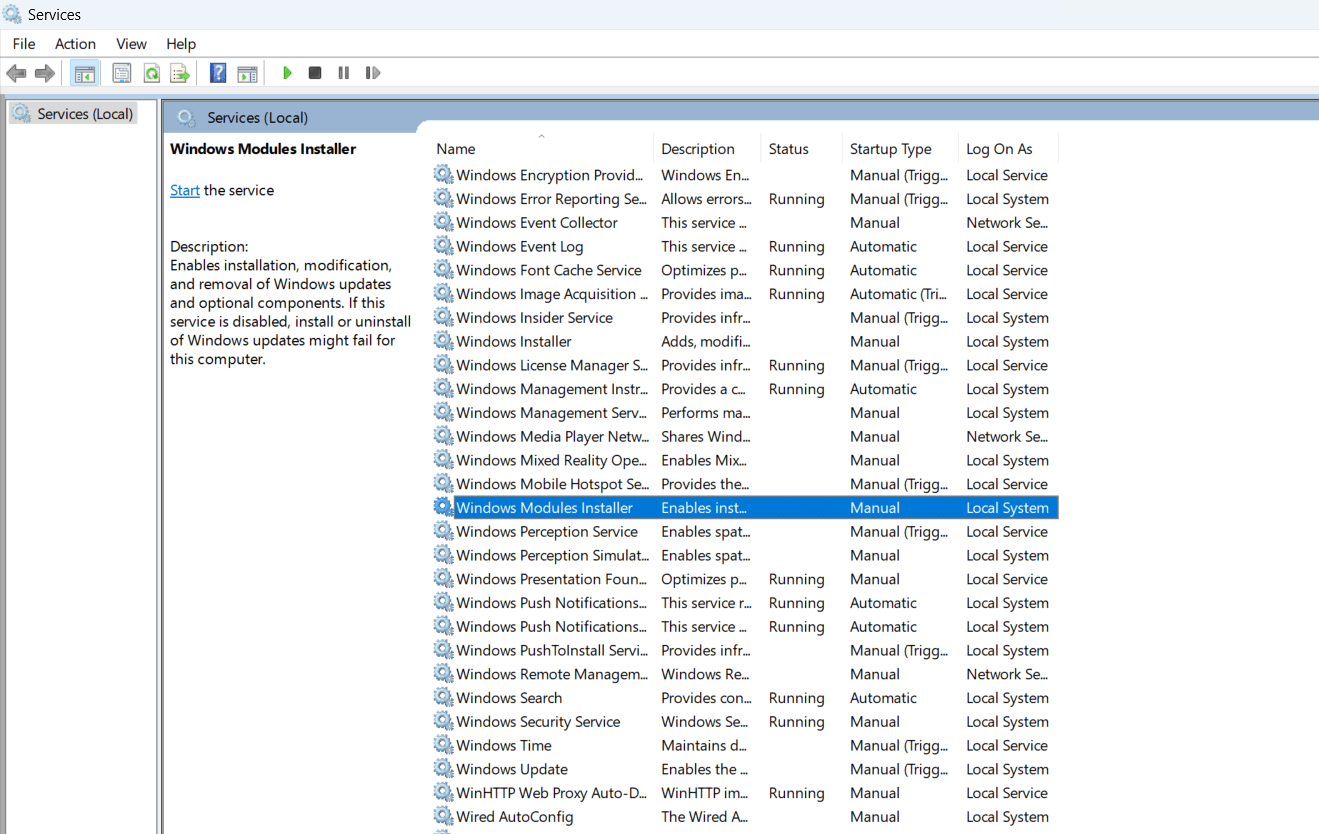The height and width of the screenshot is (834, 1319).
Task: Click gear icon beside Windows Font Cache Service
Action: 443,270
